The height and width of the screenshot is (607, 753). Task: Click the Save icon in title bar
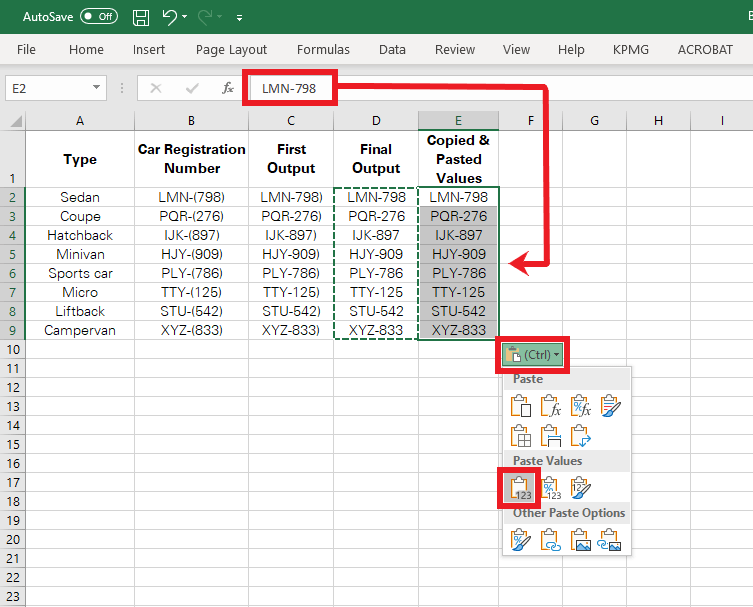click(141, 17)
